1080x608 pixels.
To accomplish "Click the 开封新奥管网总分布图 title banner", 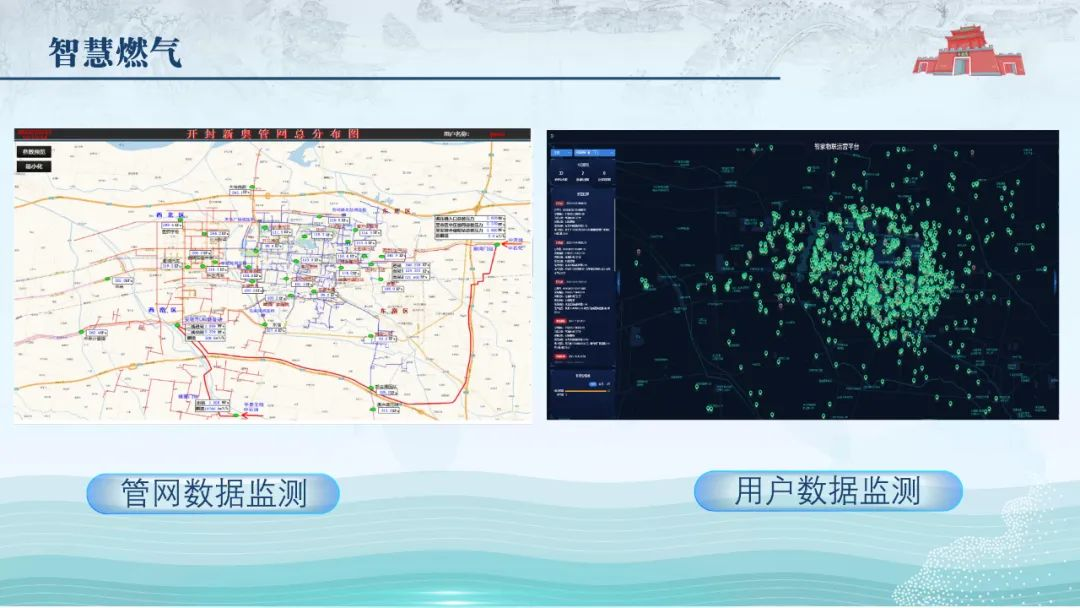I will tap(273, 134).
